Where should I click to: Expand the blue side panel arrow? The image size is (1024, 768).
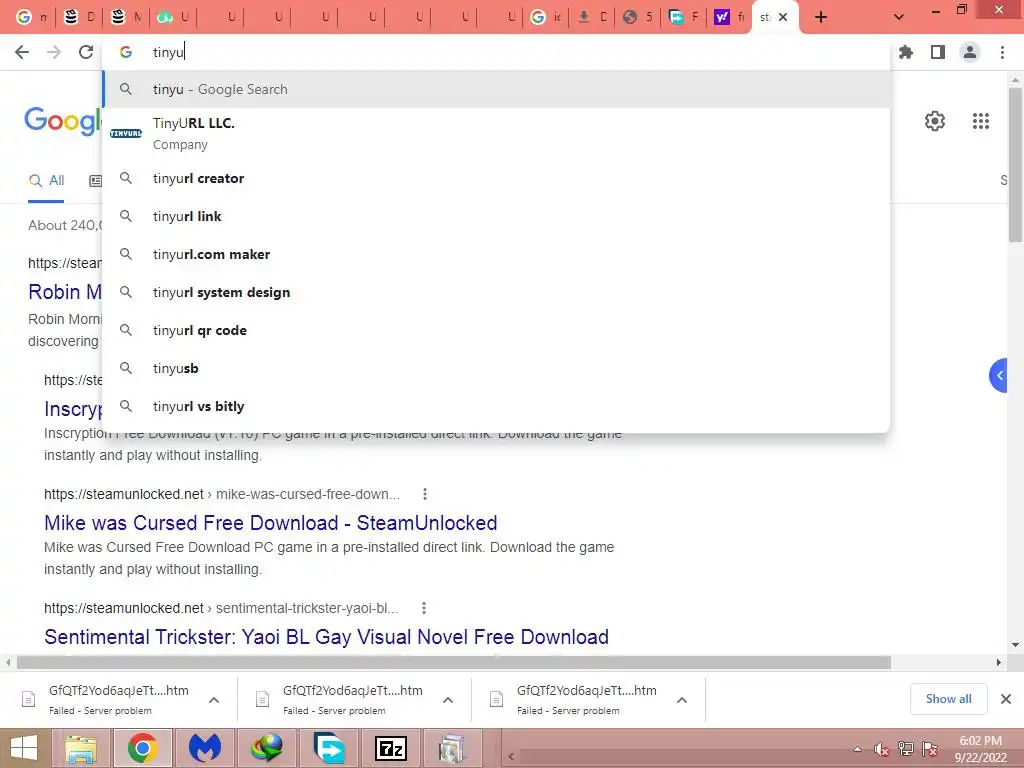tap(999, 376)
